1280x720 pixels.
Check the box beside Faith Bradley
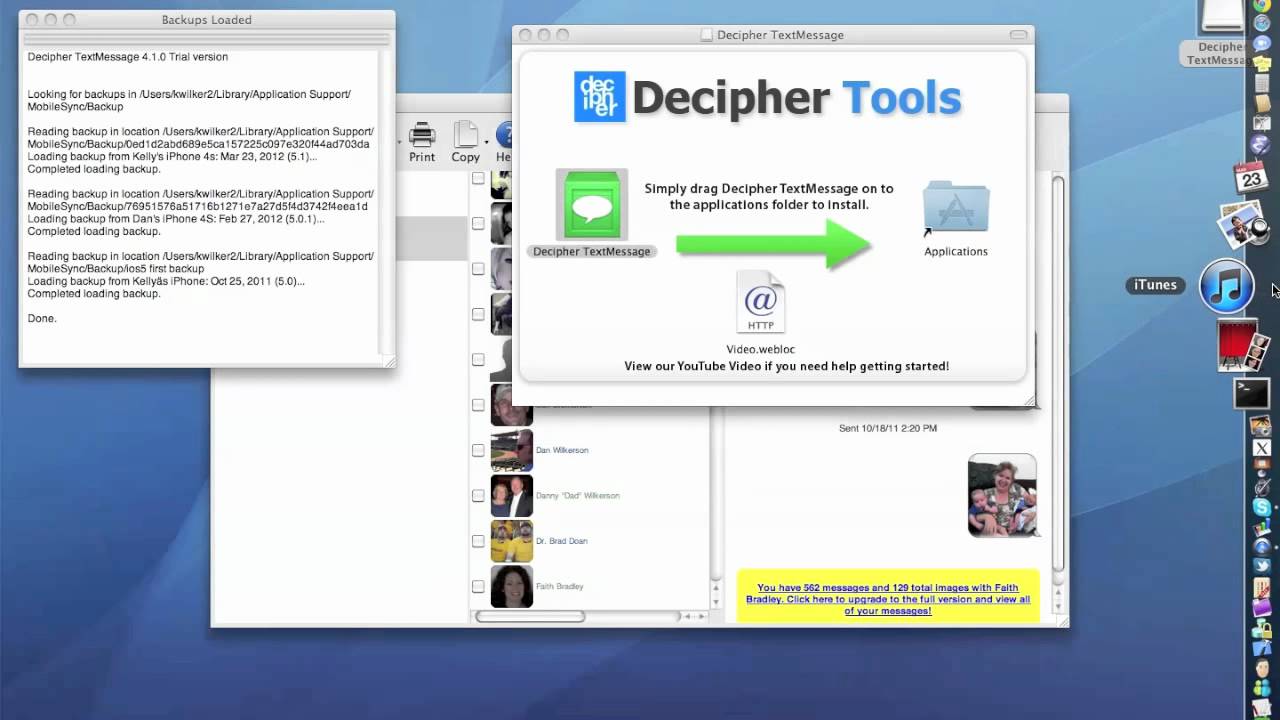click(x=478, y=586)
